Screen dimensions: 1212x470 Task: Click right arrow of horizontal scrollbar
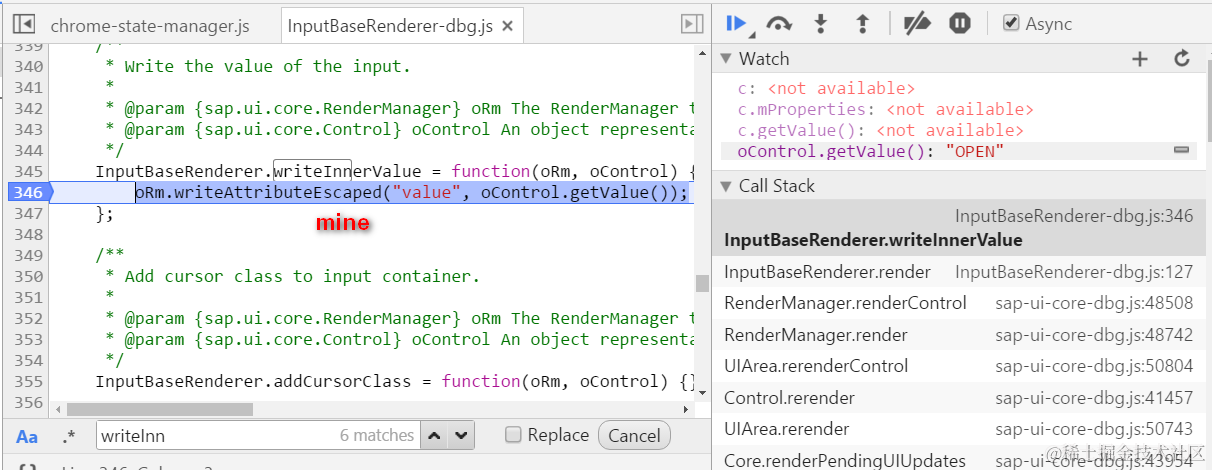(x=686, y=409)
